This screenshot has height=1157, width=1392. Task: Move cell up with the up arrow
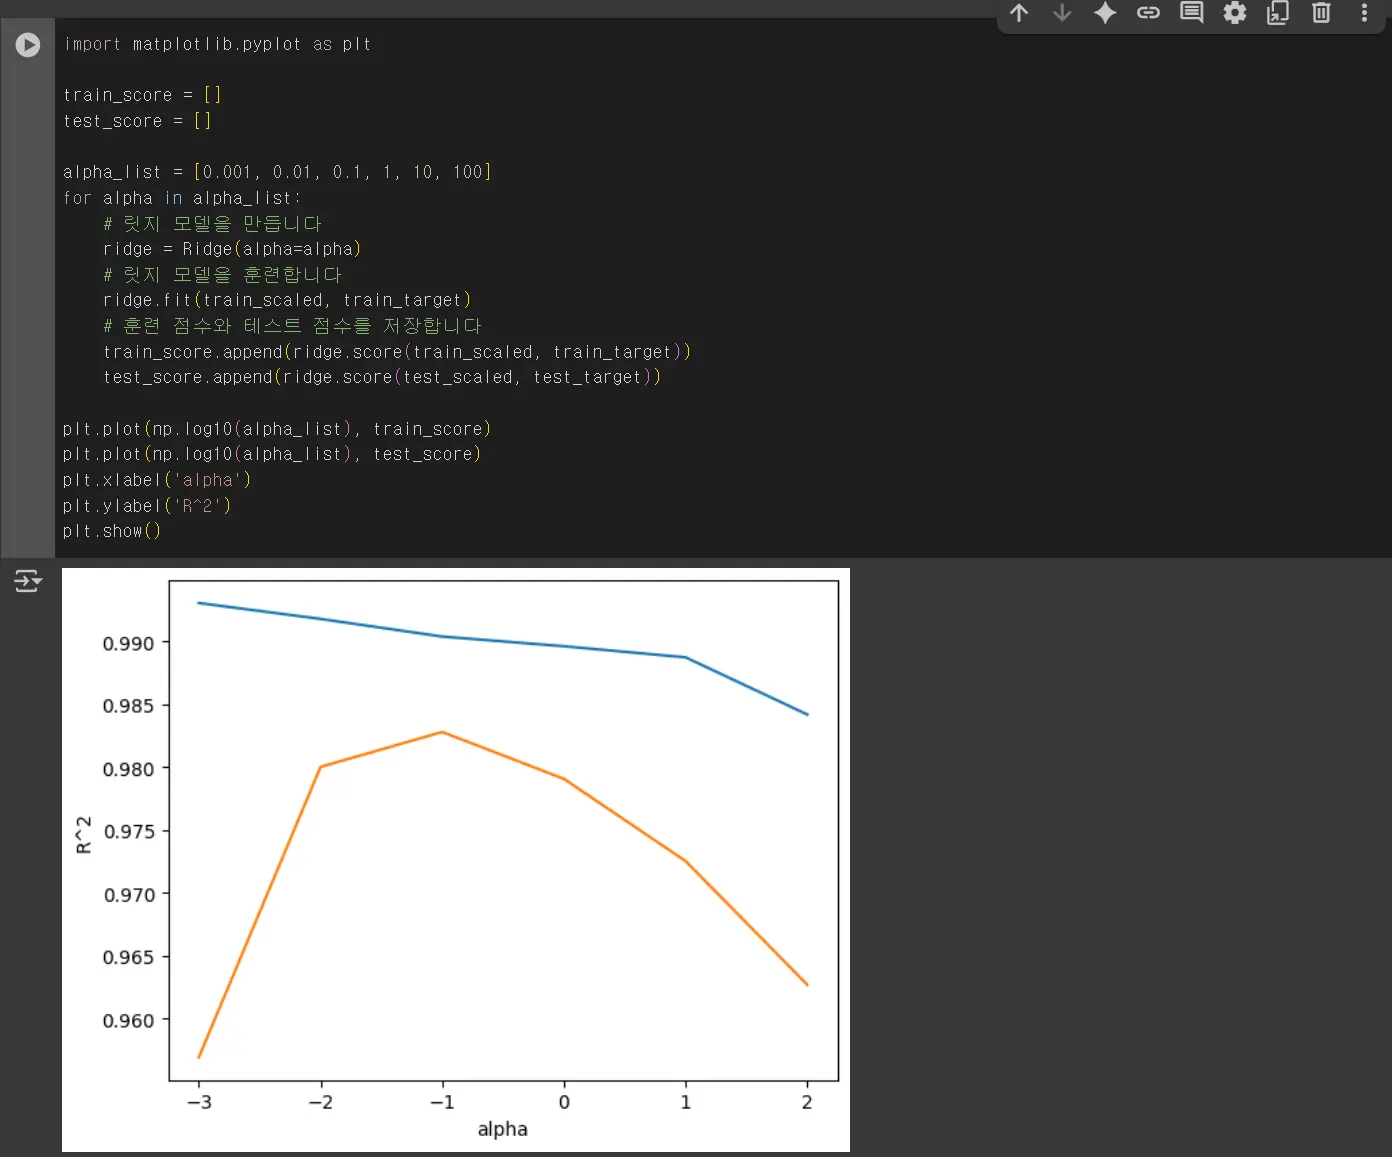click(1019, 13)
